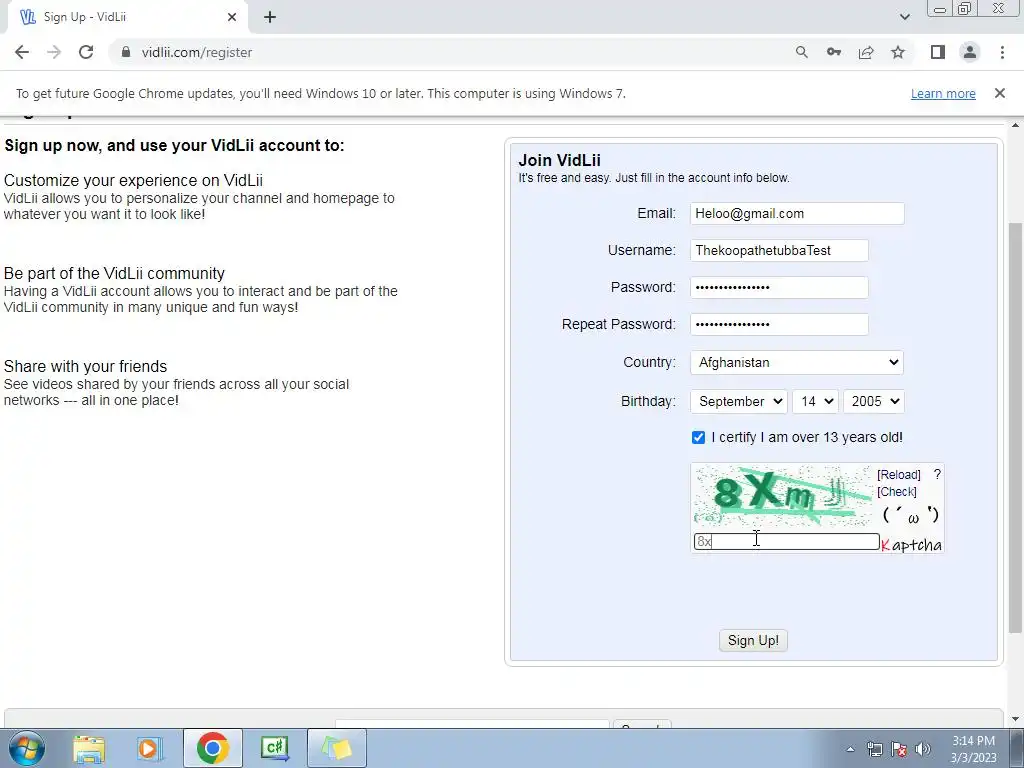
Task: Select the Sign Up - VidLii tab
Action: coord(127,18)
